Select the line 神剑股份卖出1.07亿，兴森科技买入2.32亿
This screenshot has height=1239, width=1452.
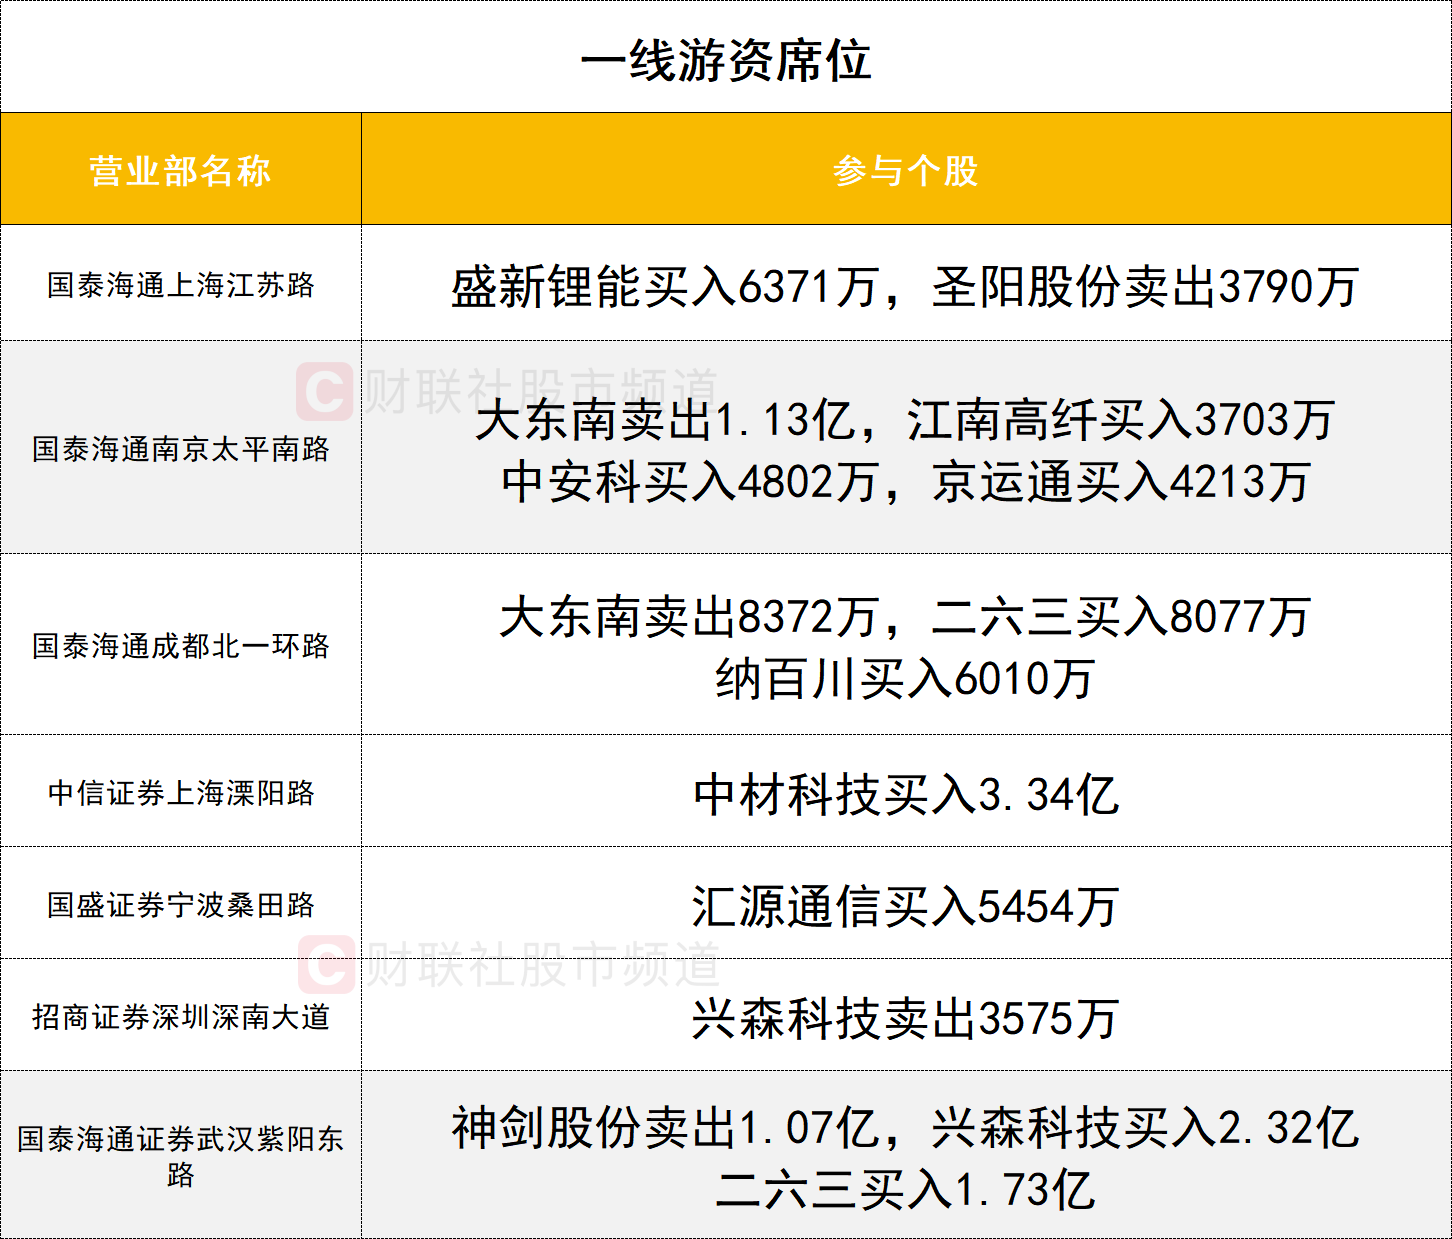(906, 1127)
